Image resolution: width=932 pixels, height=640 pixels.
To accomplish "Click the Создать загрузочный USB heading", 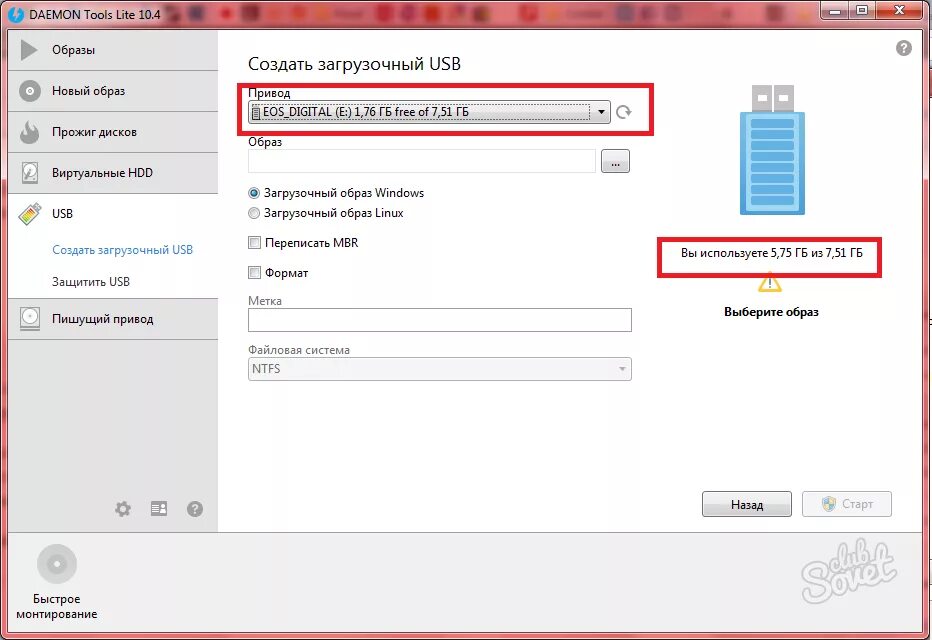I will click(354, 64).
